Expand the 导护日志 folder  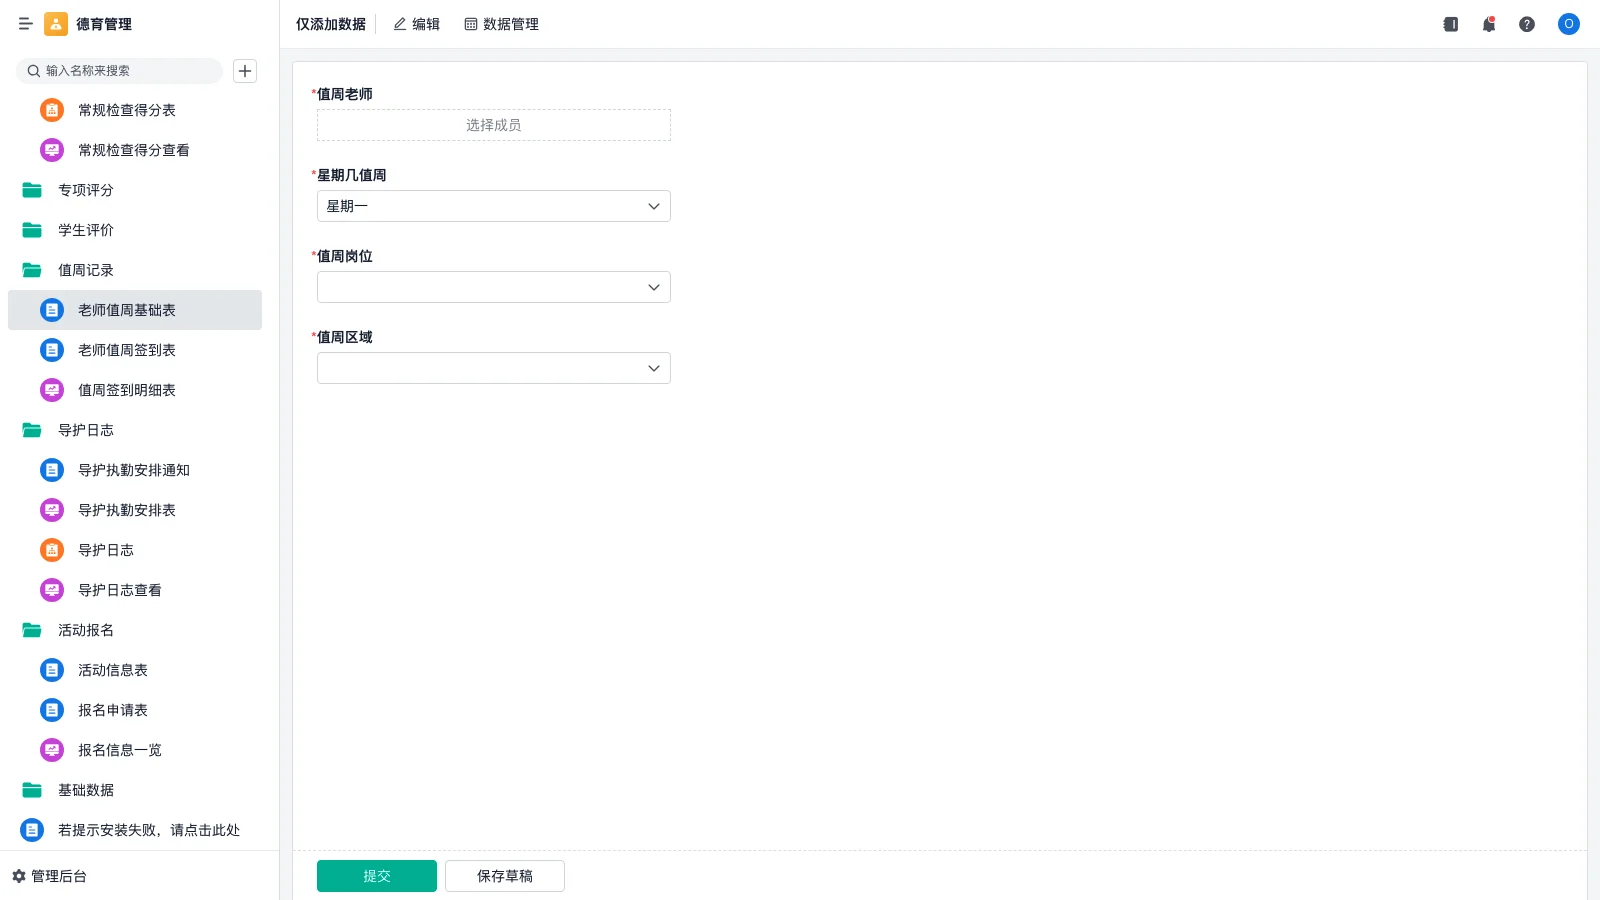click(86, 430)
